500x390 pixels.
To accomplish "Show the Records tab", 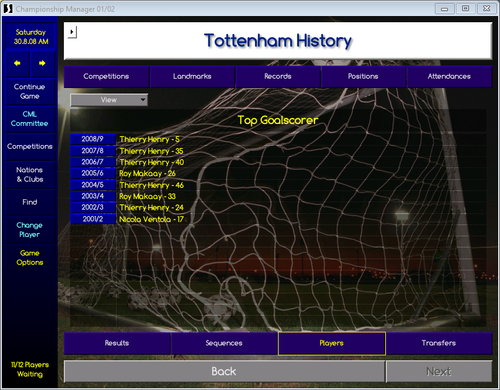I will tap(278, 76).
